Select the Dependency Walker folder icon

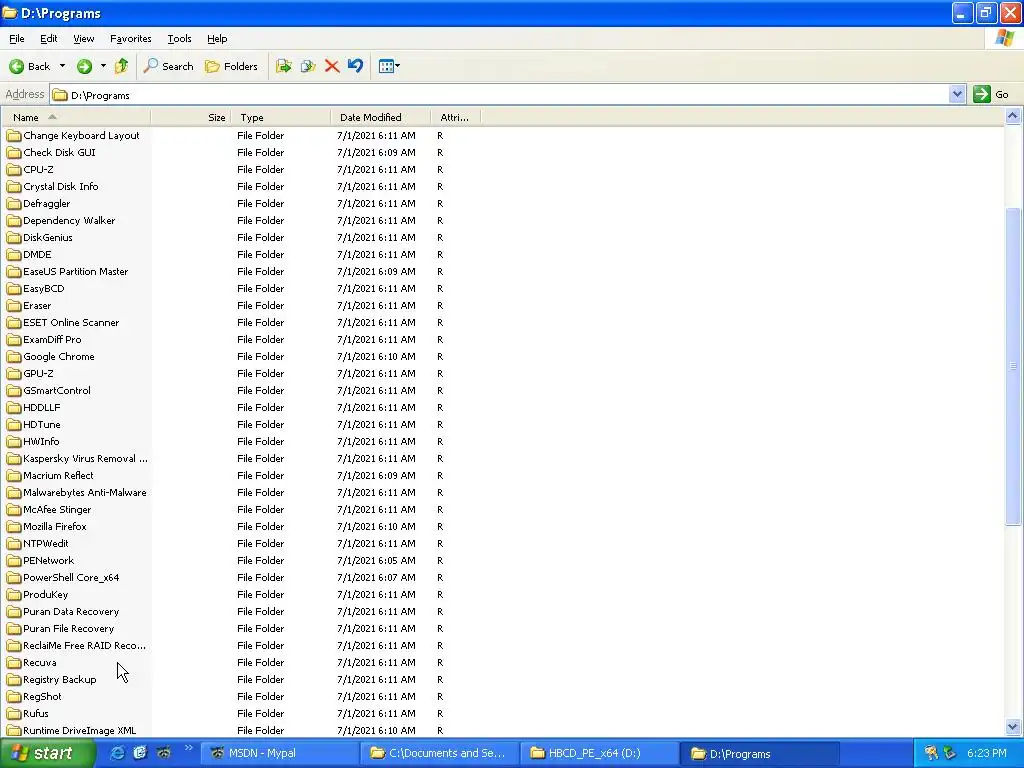tap(14, 221)
